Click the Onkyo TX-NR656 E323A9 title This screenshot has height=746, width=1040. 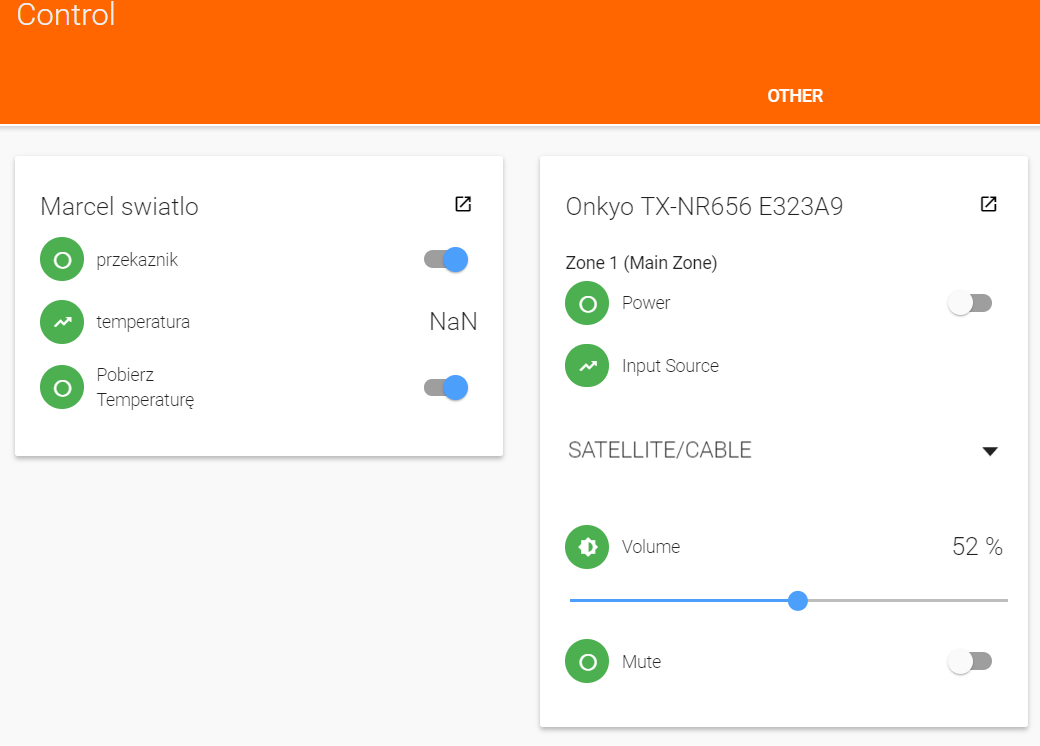point(704,206)
